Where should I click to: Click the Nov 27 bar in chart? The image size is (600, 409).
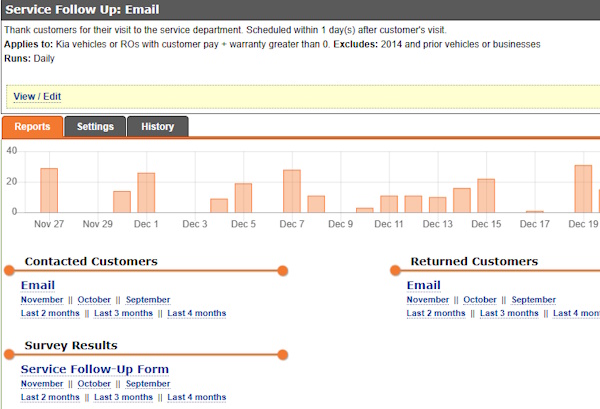point(49,190)
